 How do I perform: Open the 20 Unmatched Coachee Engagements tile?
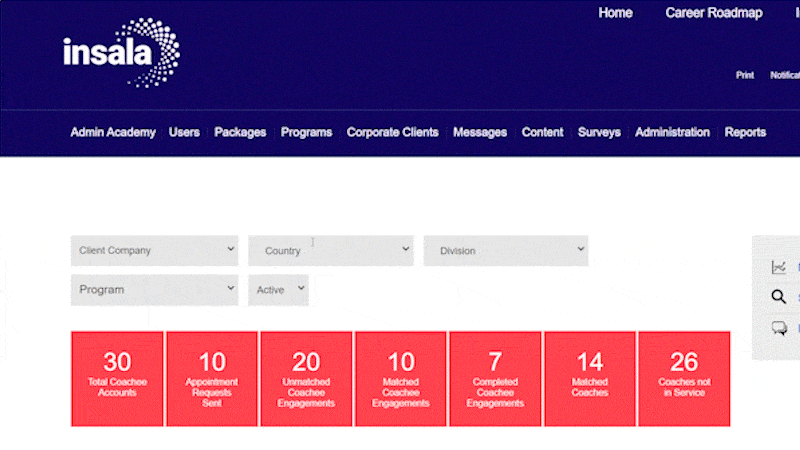coord(306,379)
